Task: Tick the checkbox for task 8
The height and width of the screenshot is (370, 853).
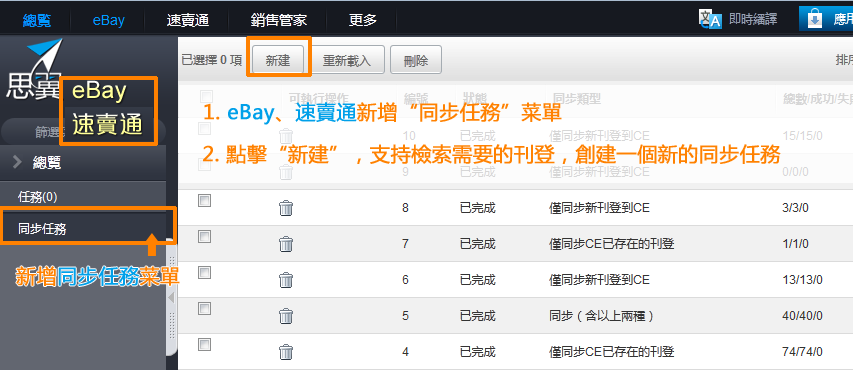Action: point(205,201)
